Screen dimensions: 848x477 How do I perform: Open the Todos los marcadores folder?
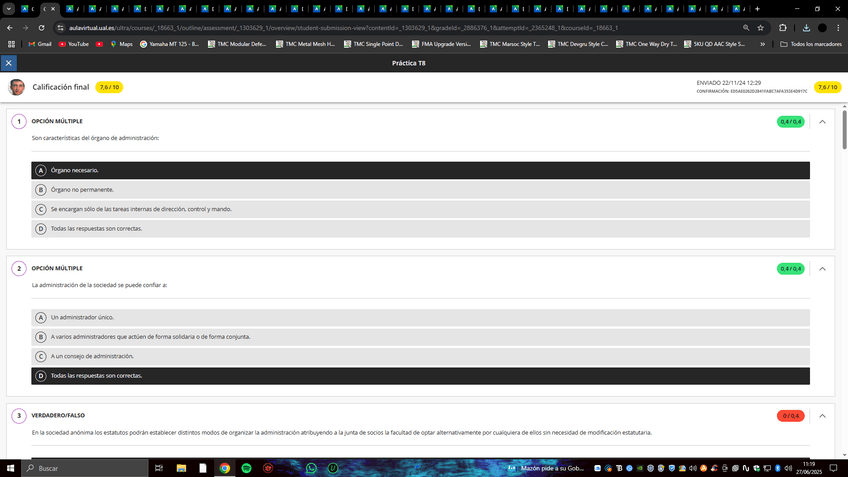coord(811,44)
